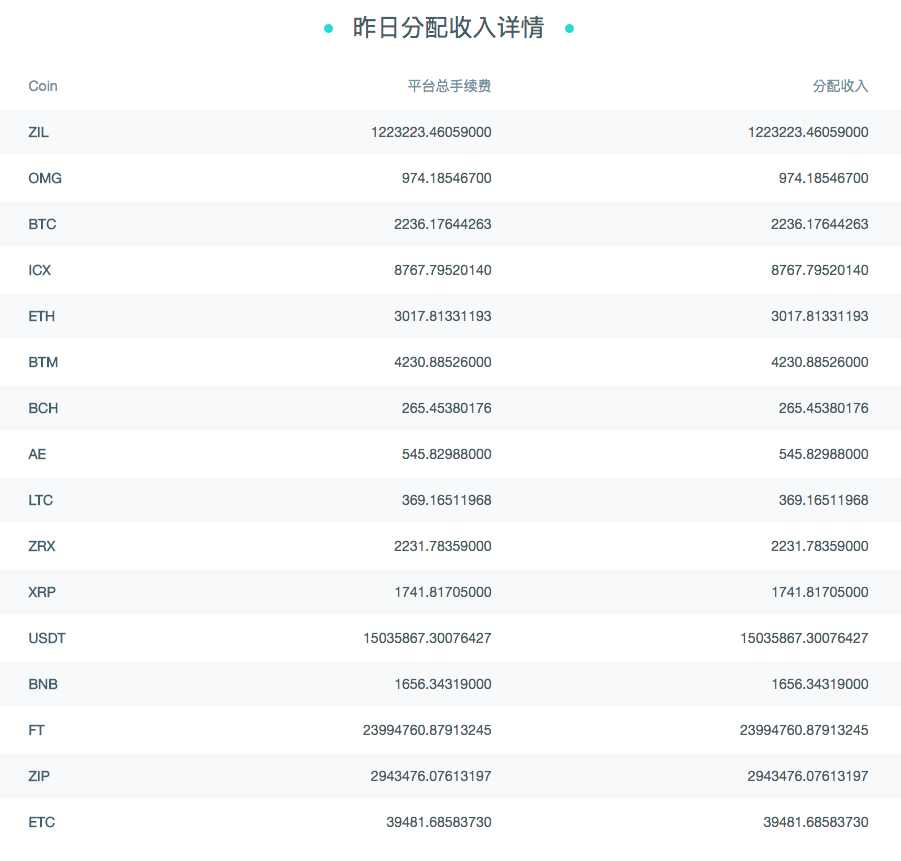The image size is (901, 861).
Task: Select the FT coin row label
Action: click(x=36, y=730)
